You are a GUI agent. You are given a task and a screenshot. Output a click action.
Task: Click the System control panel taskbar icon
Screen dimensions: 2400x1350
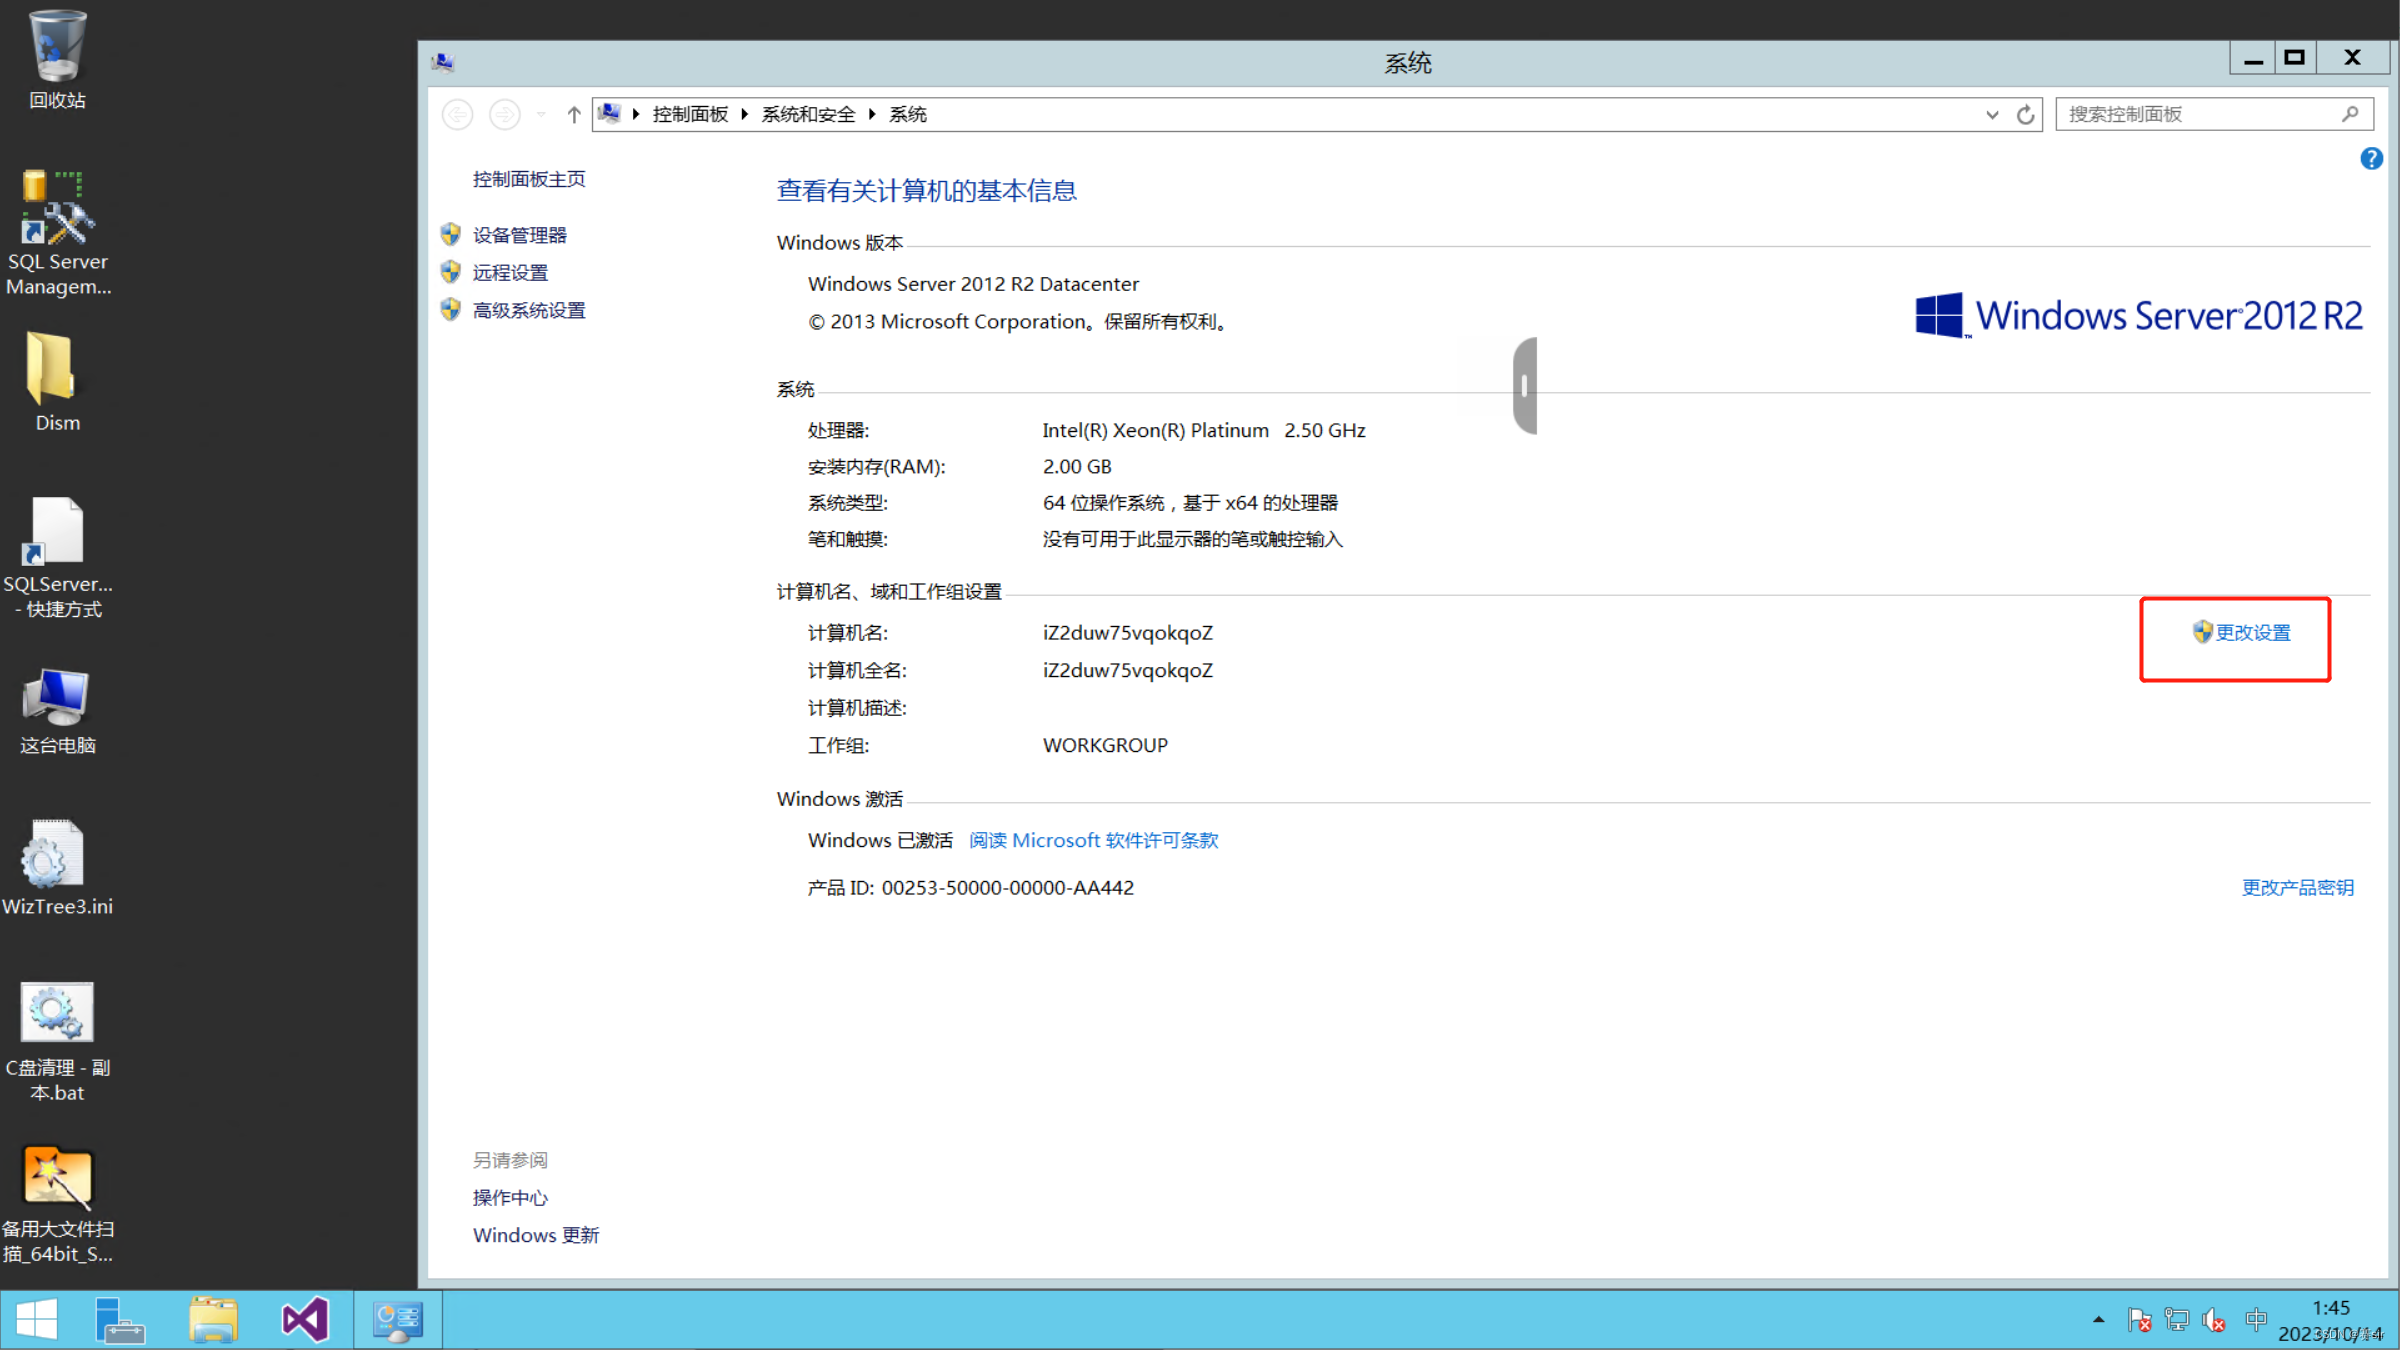398,1319
